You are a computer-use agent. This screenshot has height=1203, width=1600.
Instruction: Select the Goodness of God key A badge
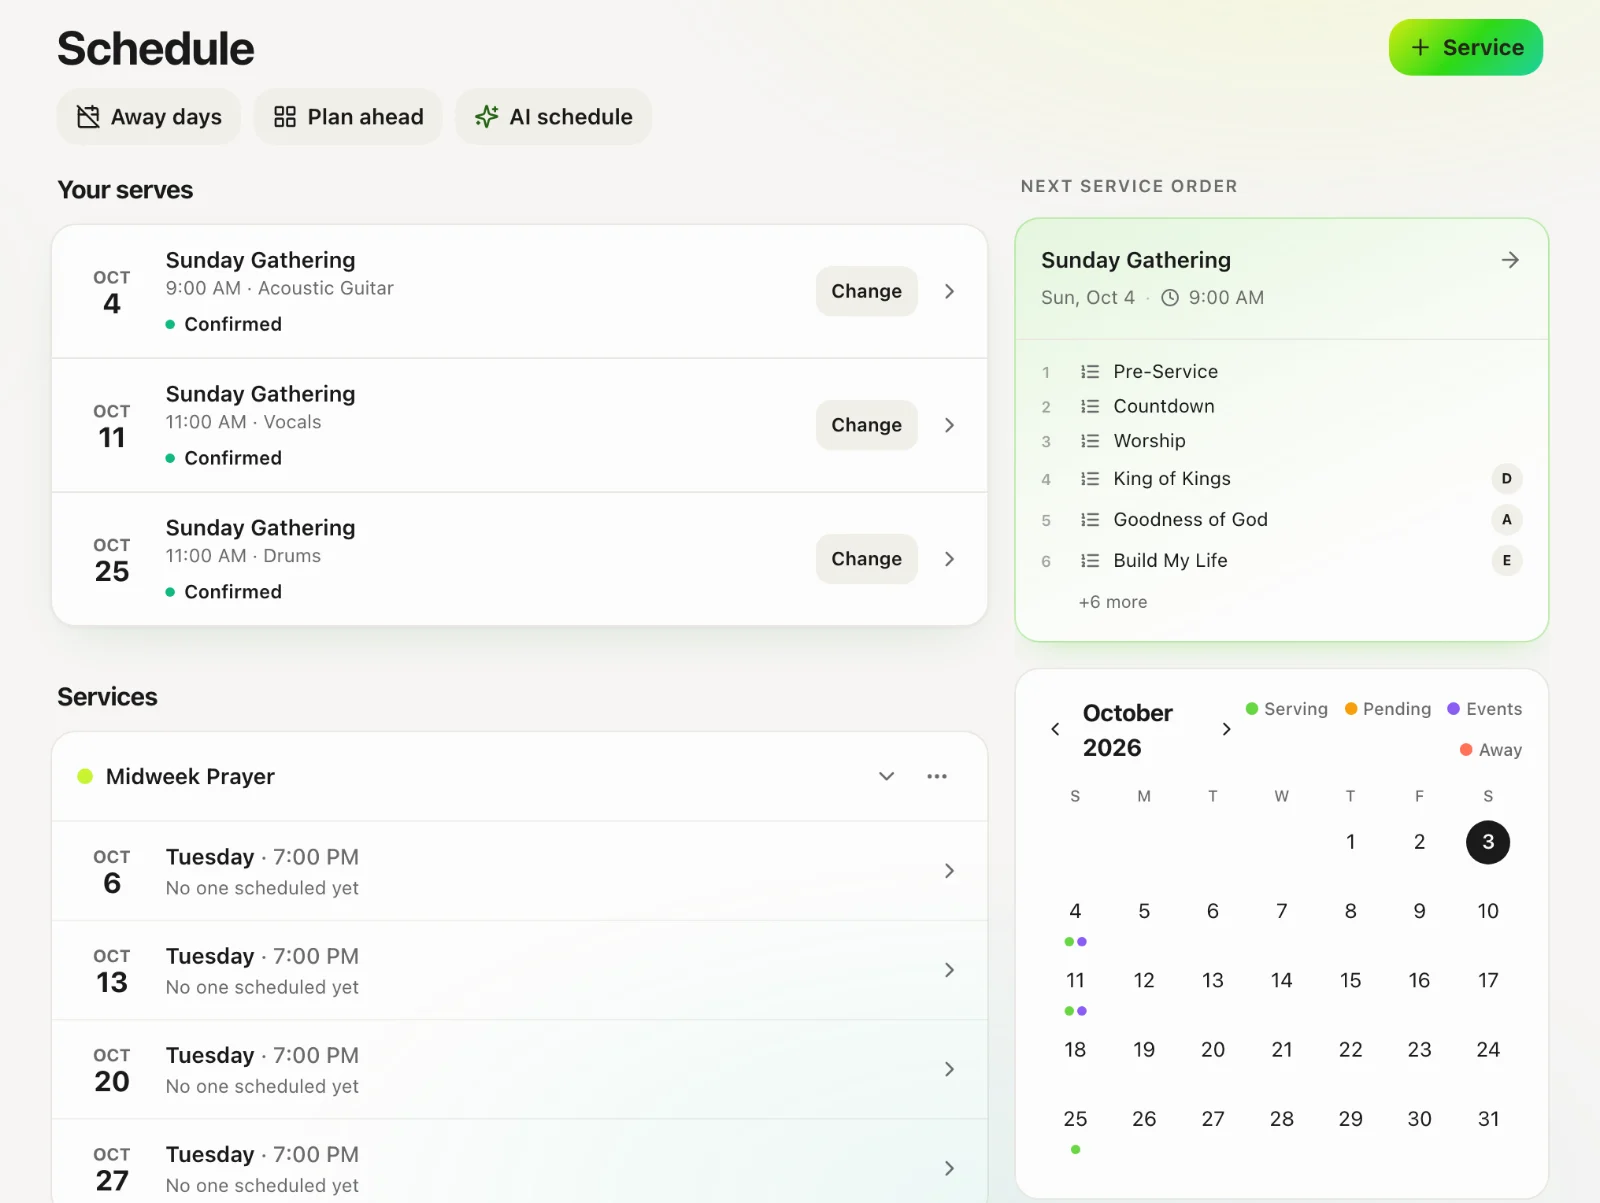[x=1506, y=520]
